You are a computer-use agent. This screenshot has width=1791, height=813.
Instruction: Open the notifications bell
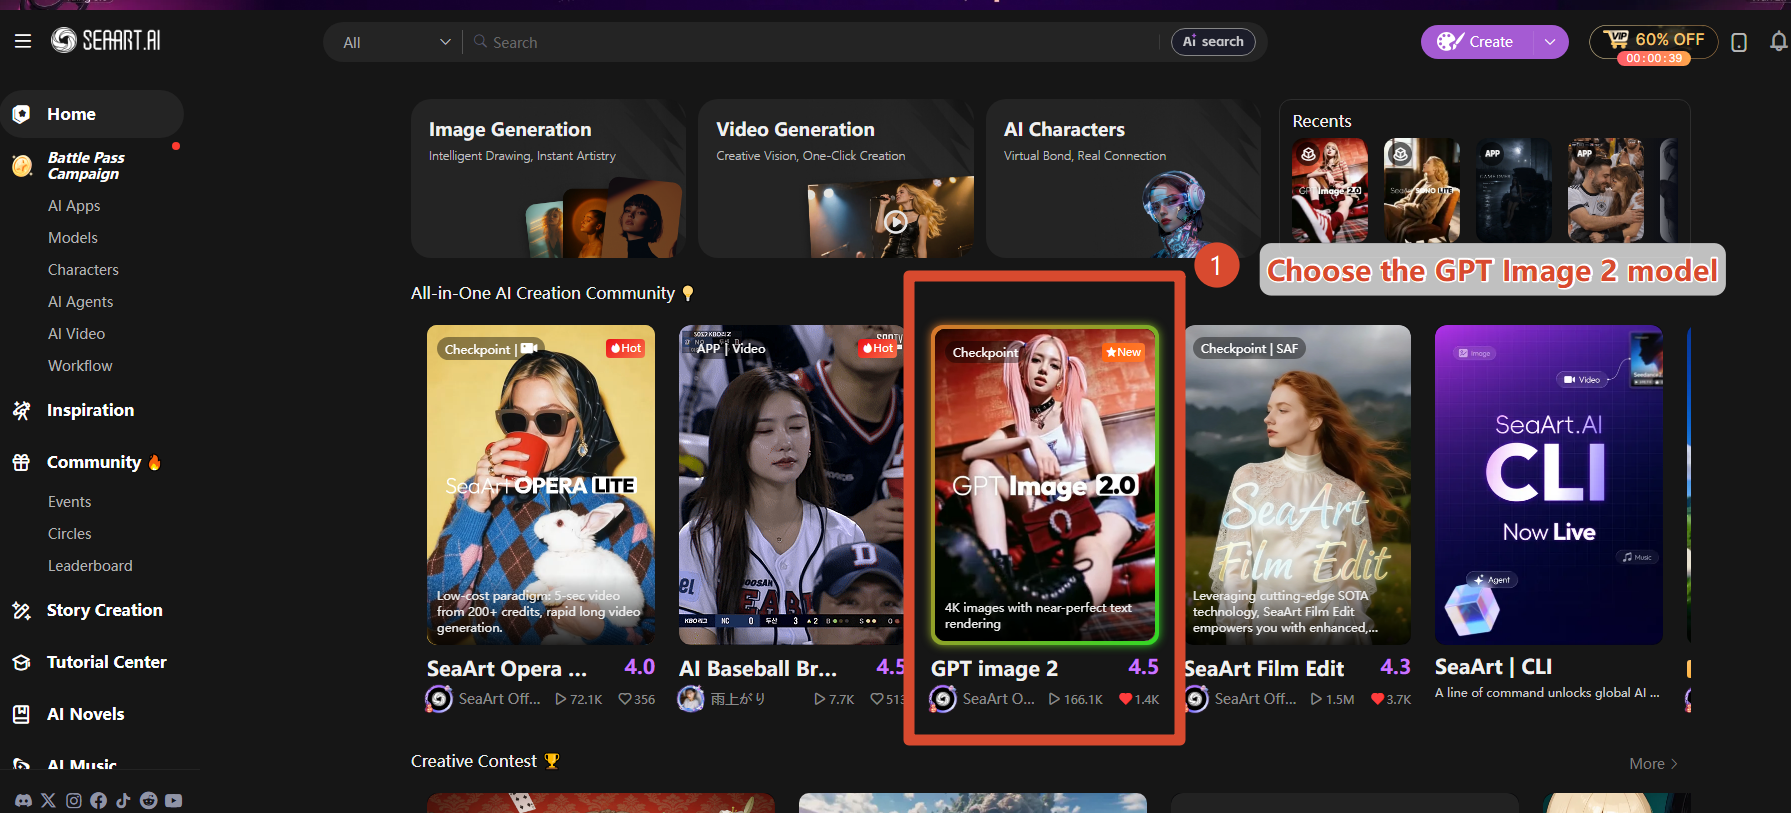point(1778,42)
